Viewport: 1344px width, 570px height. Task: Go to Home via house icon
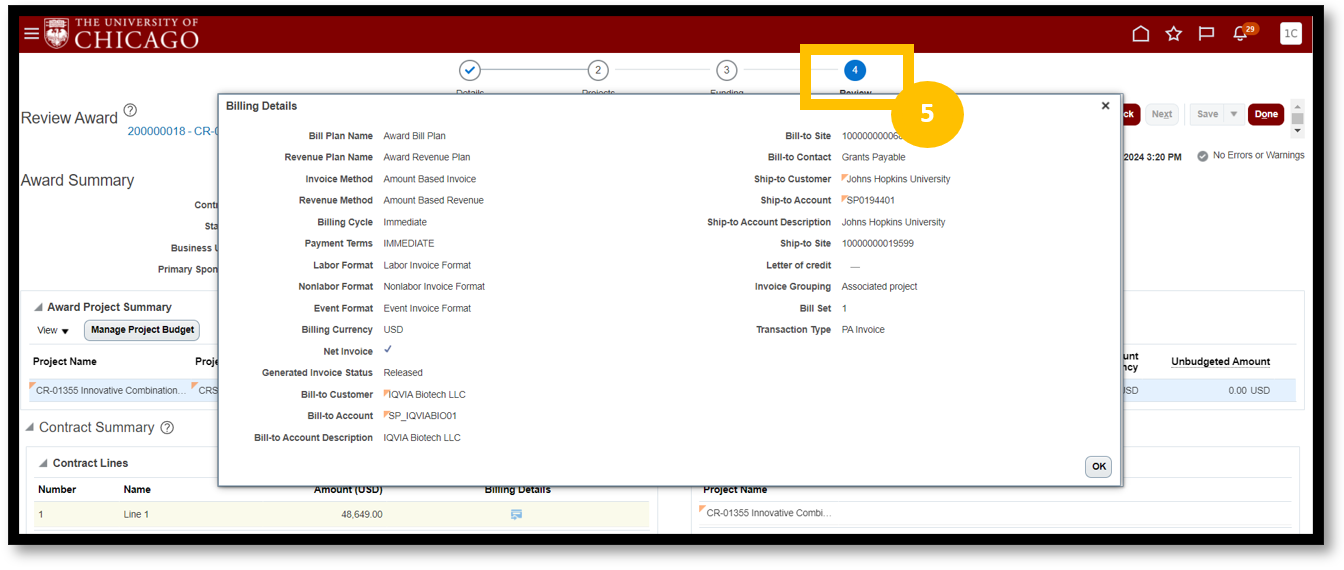(1140, 34)
